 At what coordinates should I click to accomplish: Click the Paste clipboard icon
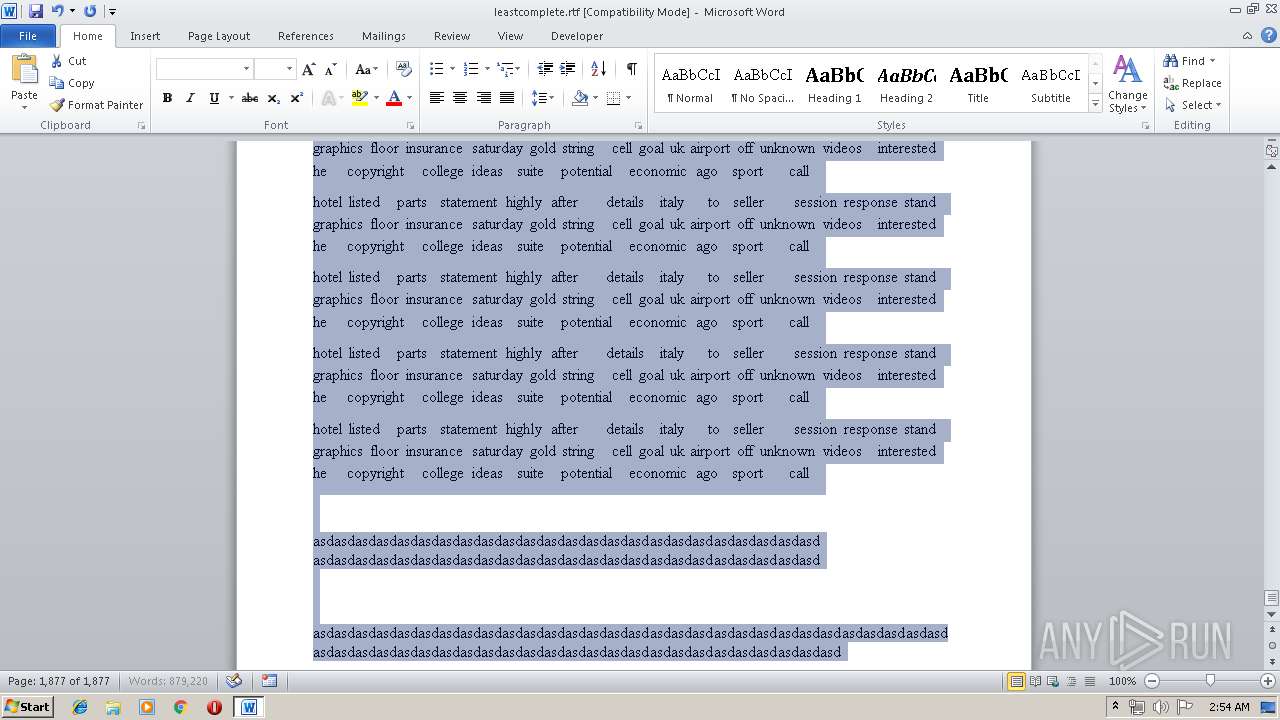tap(24, 70)
